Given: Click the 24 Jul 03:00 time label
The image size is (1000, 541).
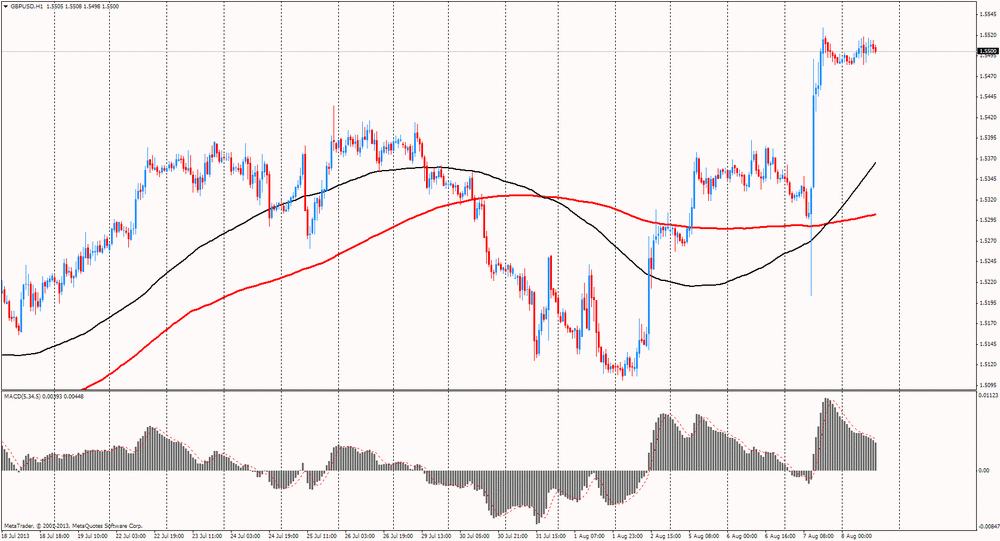Looking at the screenshot, I should point(245,537).
